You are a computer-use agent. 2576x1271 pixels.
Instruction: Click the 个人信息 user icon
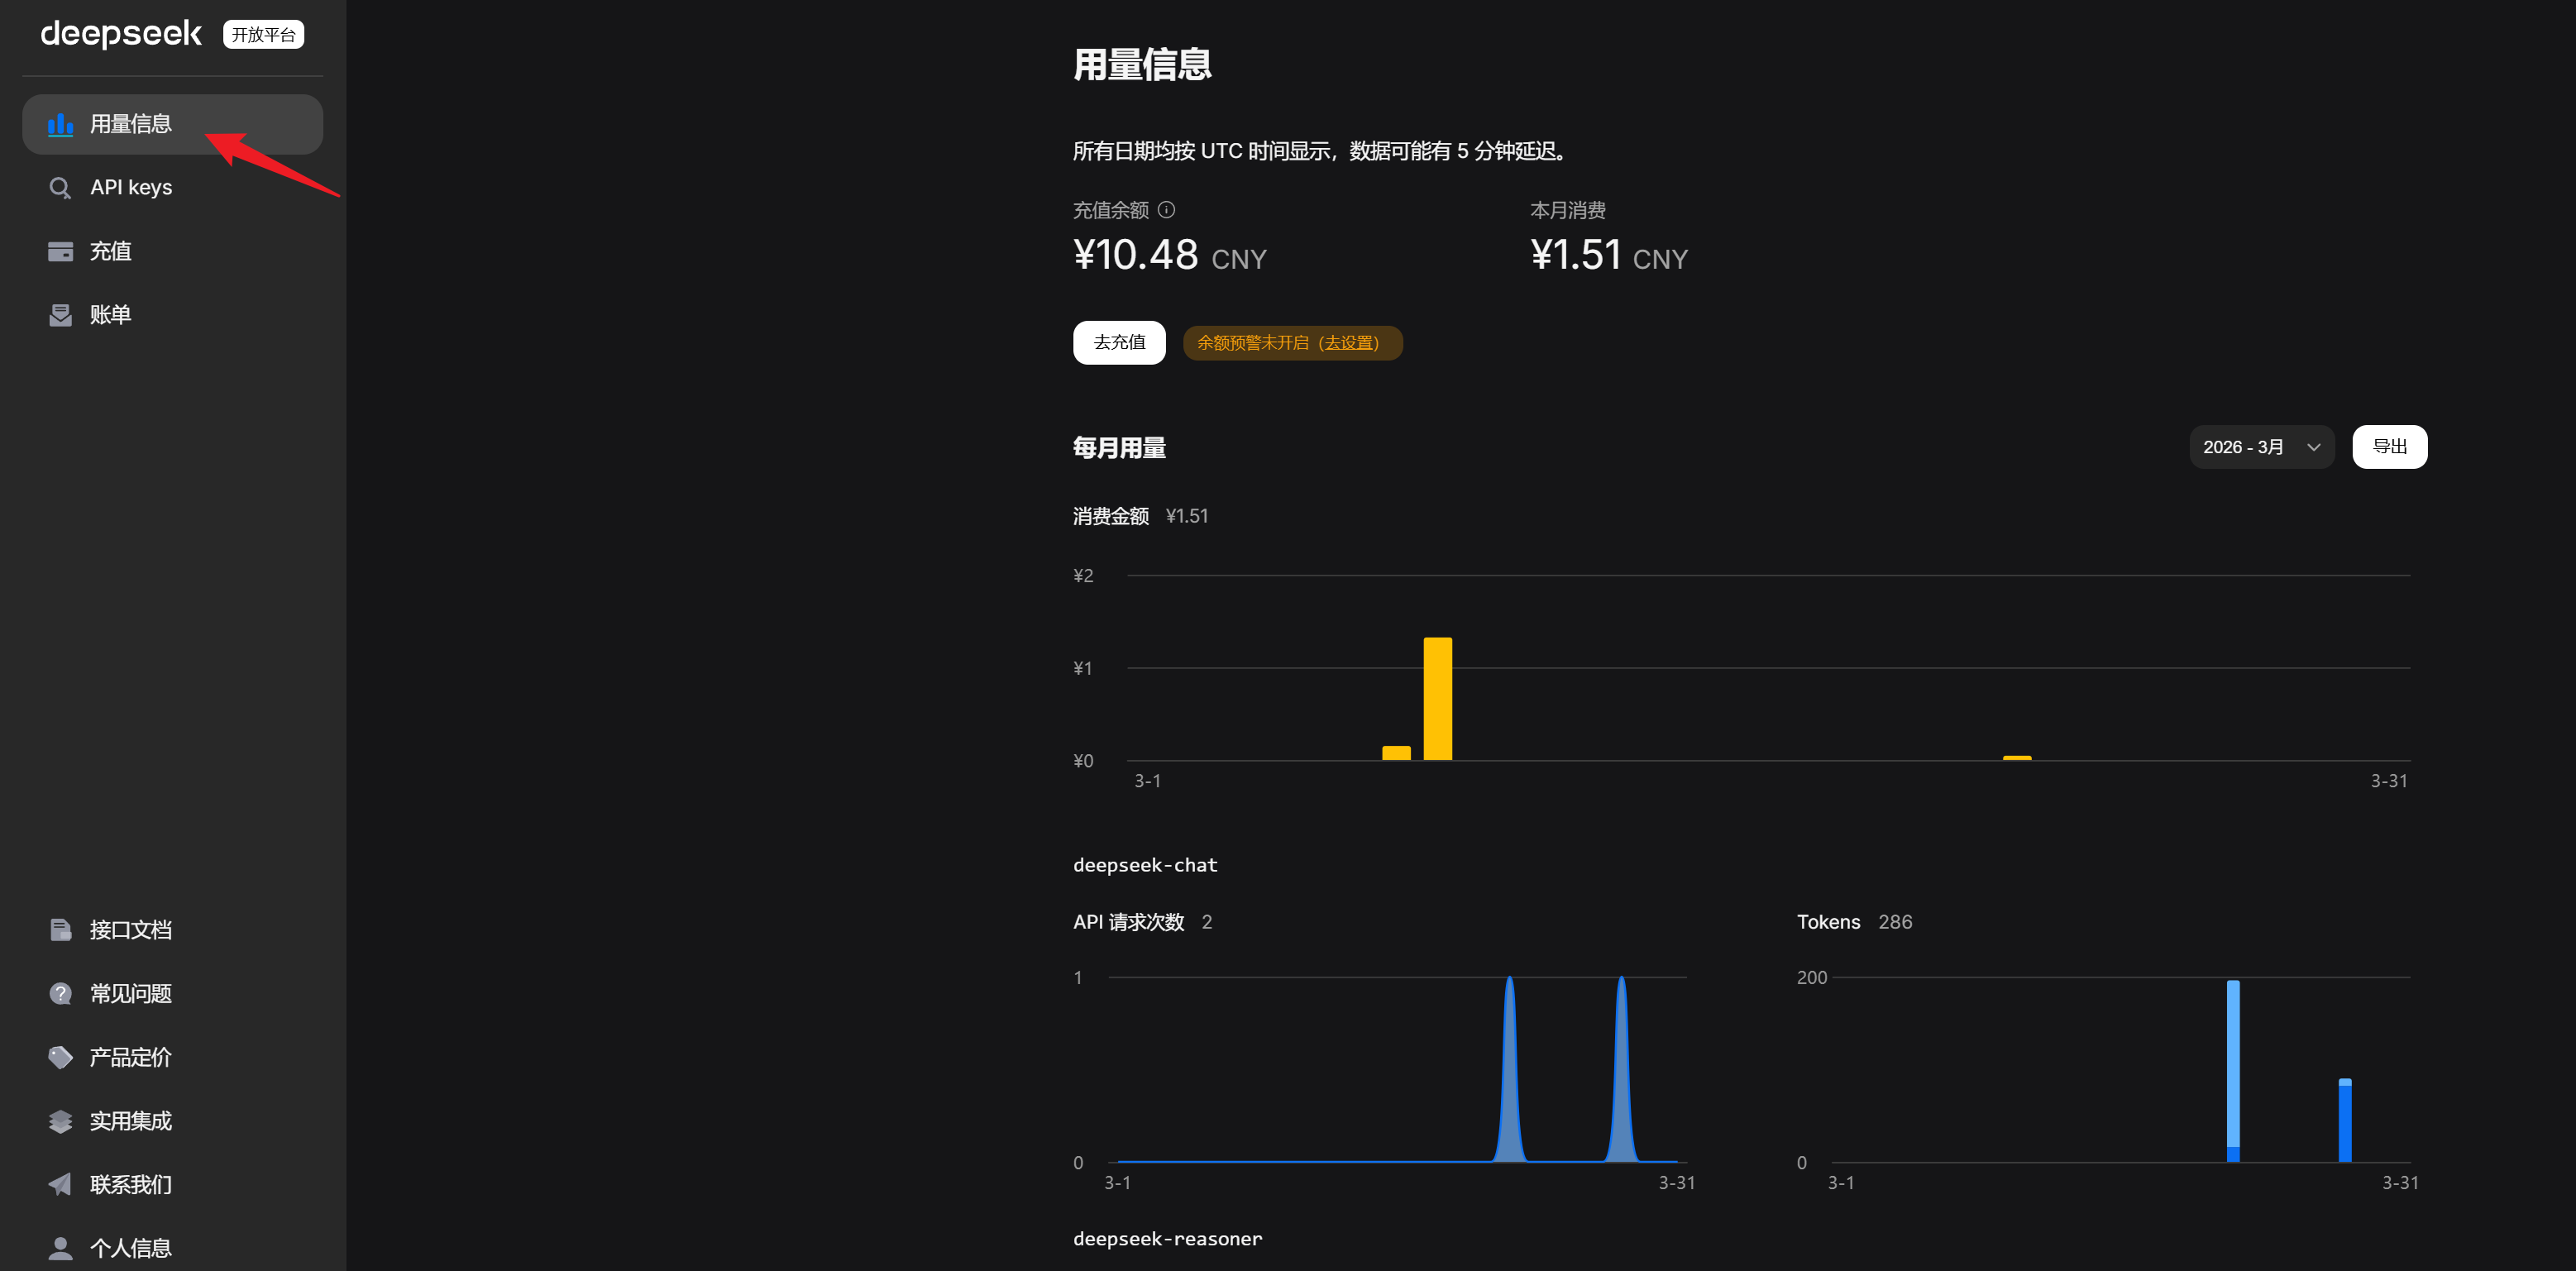(60, 1247)
